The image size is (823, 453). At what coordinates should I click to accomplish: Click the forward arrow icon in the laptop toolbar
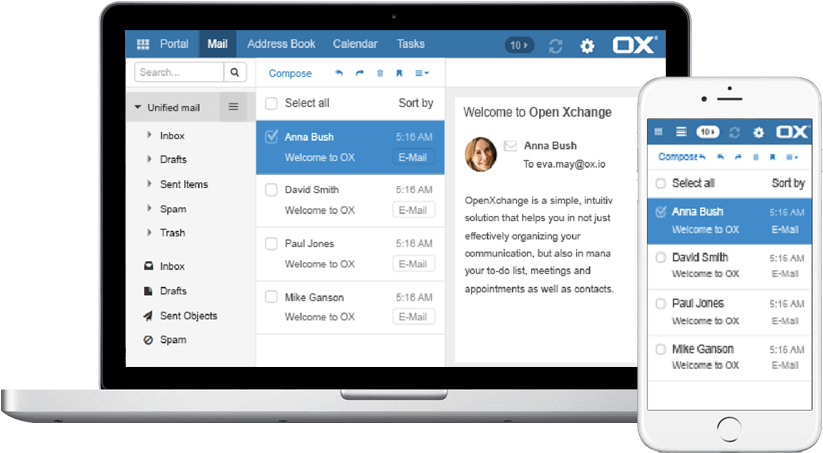360,73
